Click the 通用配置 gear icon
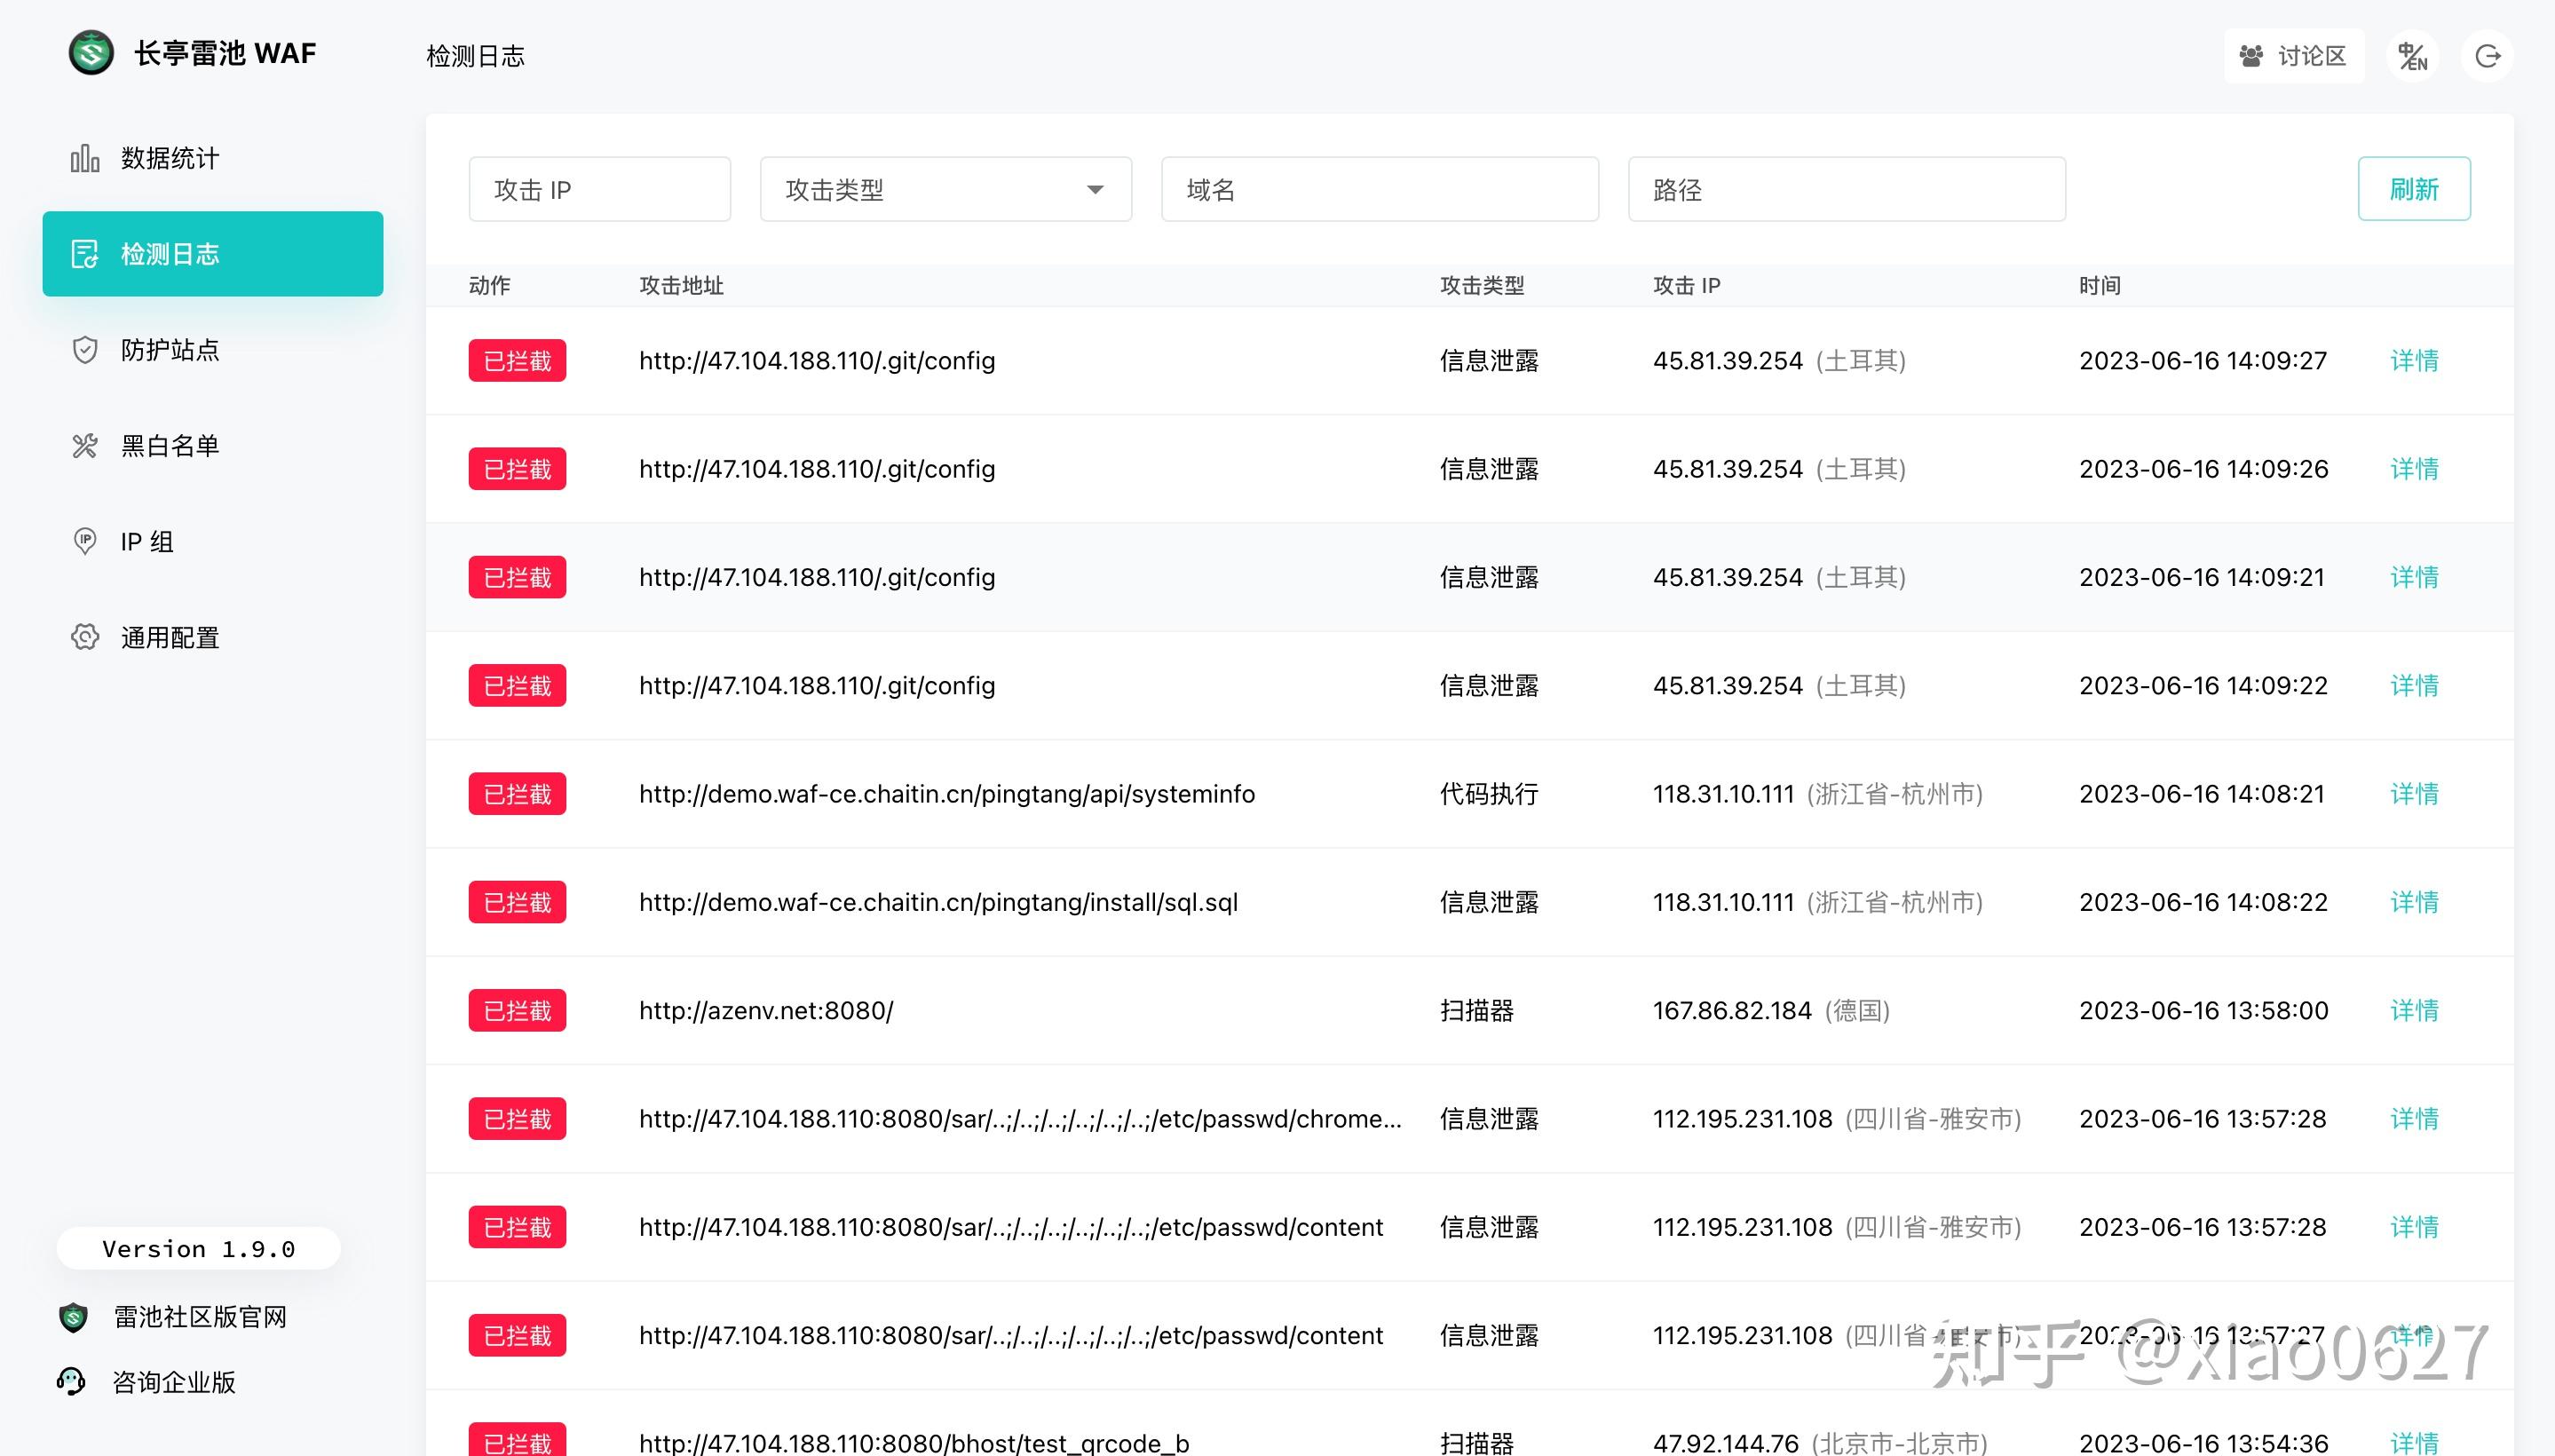The image size is (2555, 1456). point(85,637)
